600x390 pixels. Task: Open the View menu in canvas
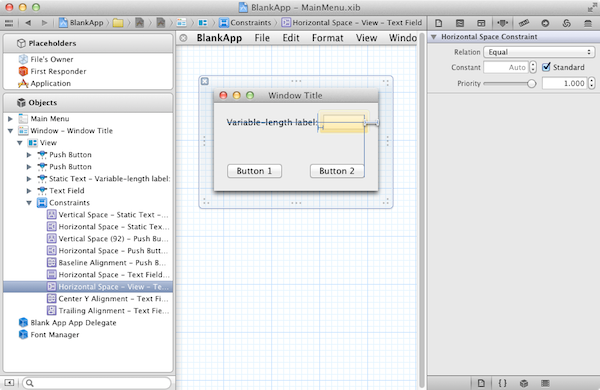coord(366,38)
